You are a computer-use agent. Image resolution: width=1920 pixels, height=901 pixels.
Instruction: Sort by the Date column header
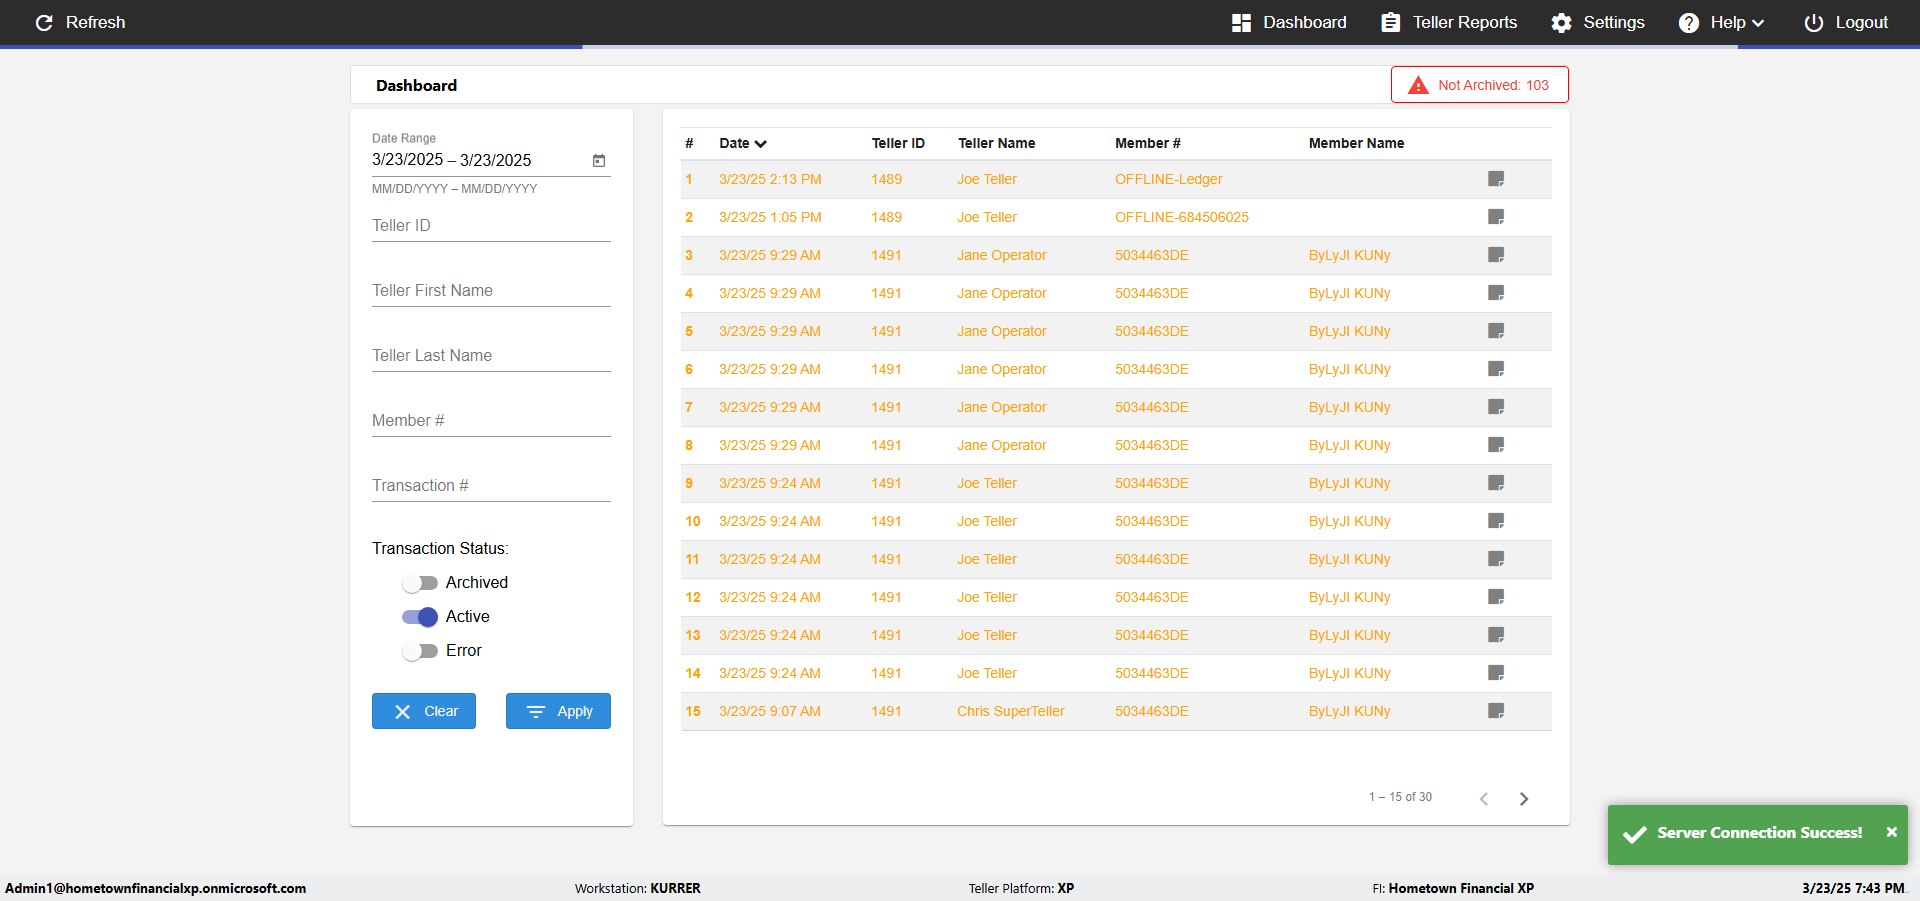[x=743, y=143]
